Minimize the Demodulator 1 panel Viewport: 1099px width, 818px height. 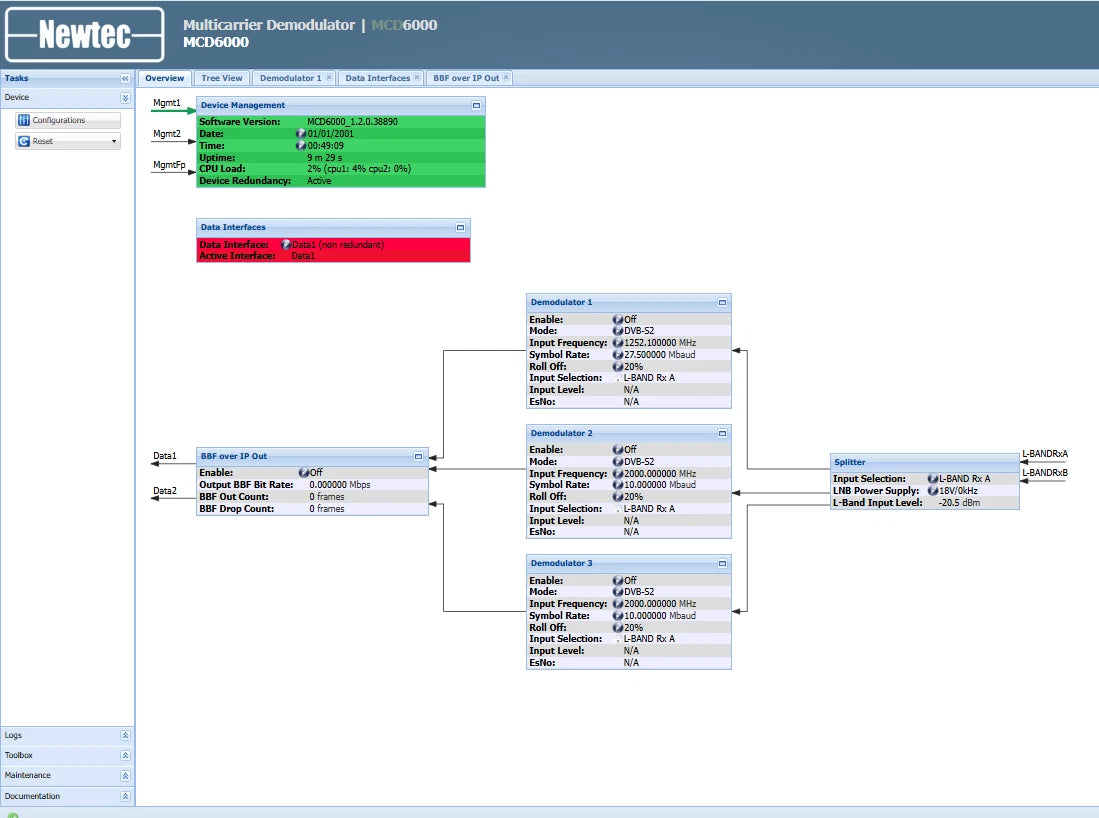pos(723,302)
